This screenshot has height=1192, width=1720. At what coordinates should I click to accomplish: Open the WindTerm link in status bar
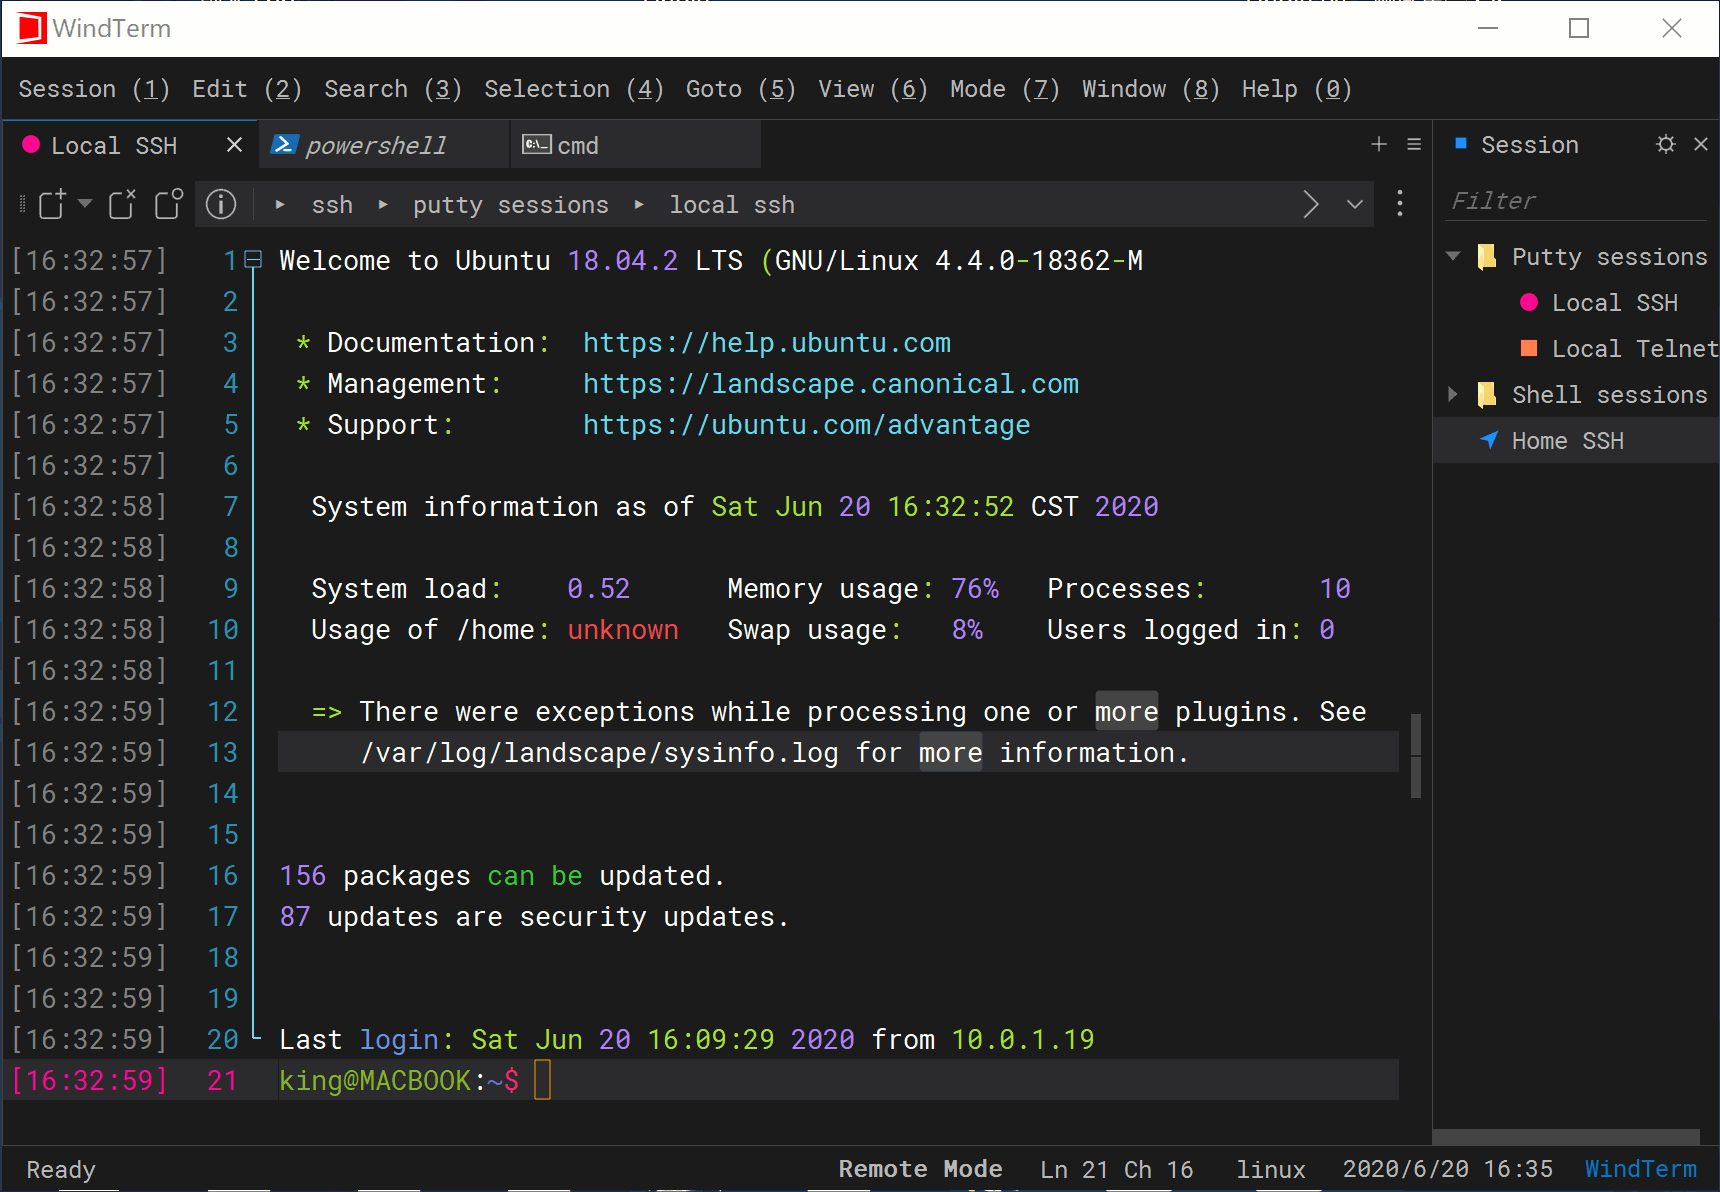1640,1169
